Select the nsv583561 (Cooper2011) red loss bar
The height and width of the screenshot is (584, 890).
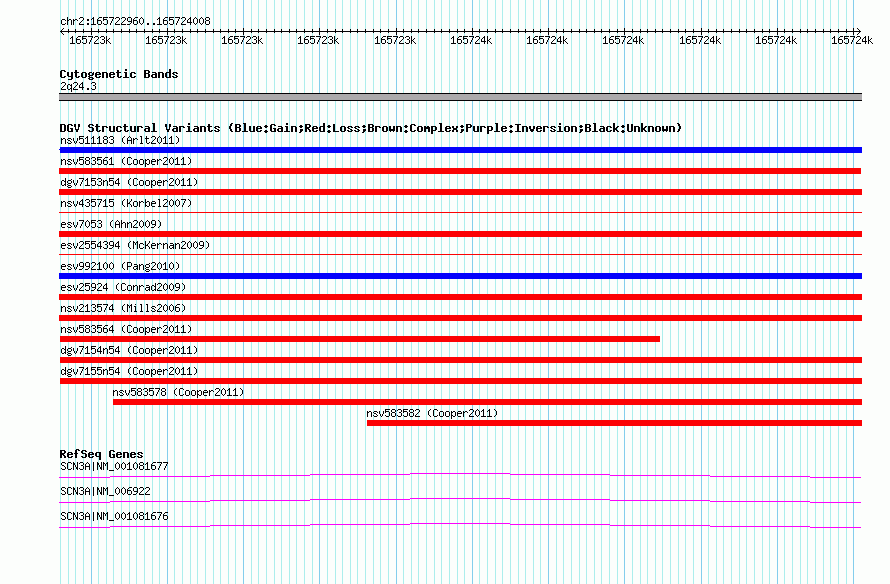pos(460,171)
